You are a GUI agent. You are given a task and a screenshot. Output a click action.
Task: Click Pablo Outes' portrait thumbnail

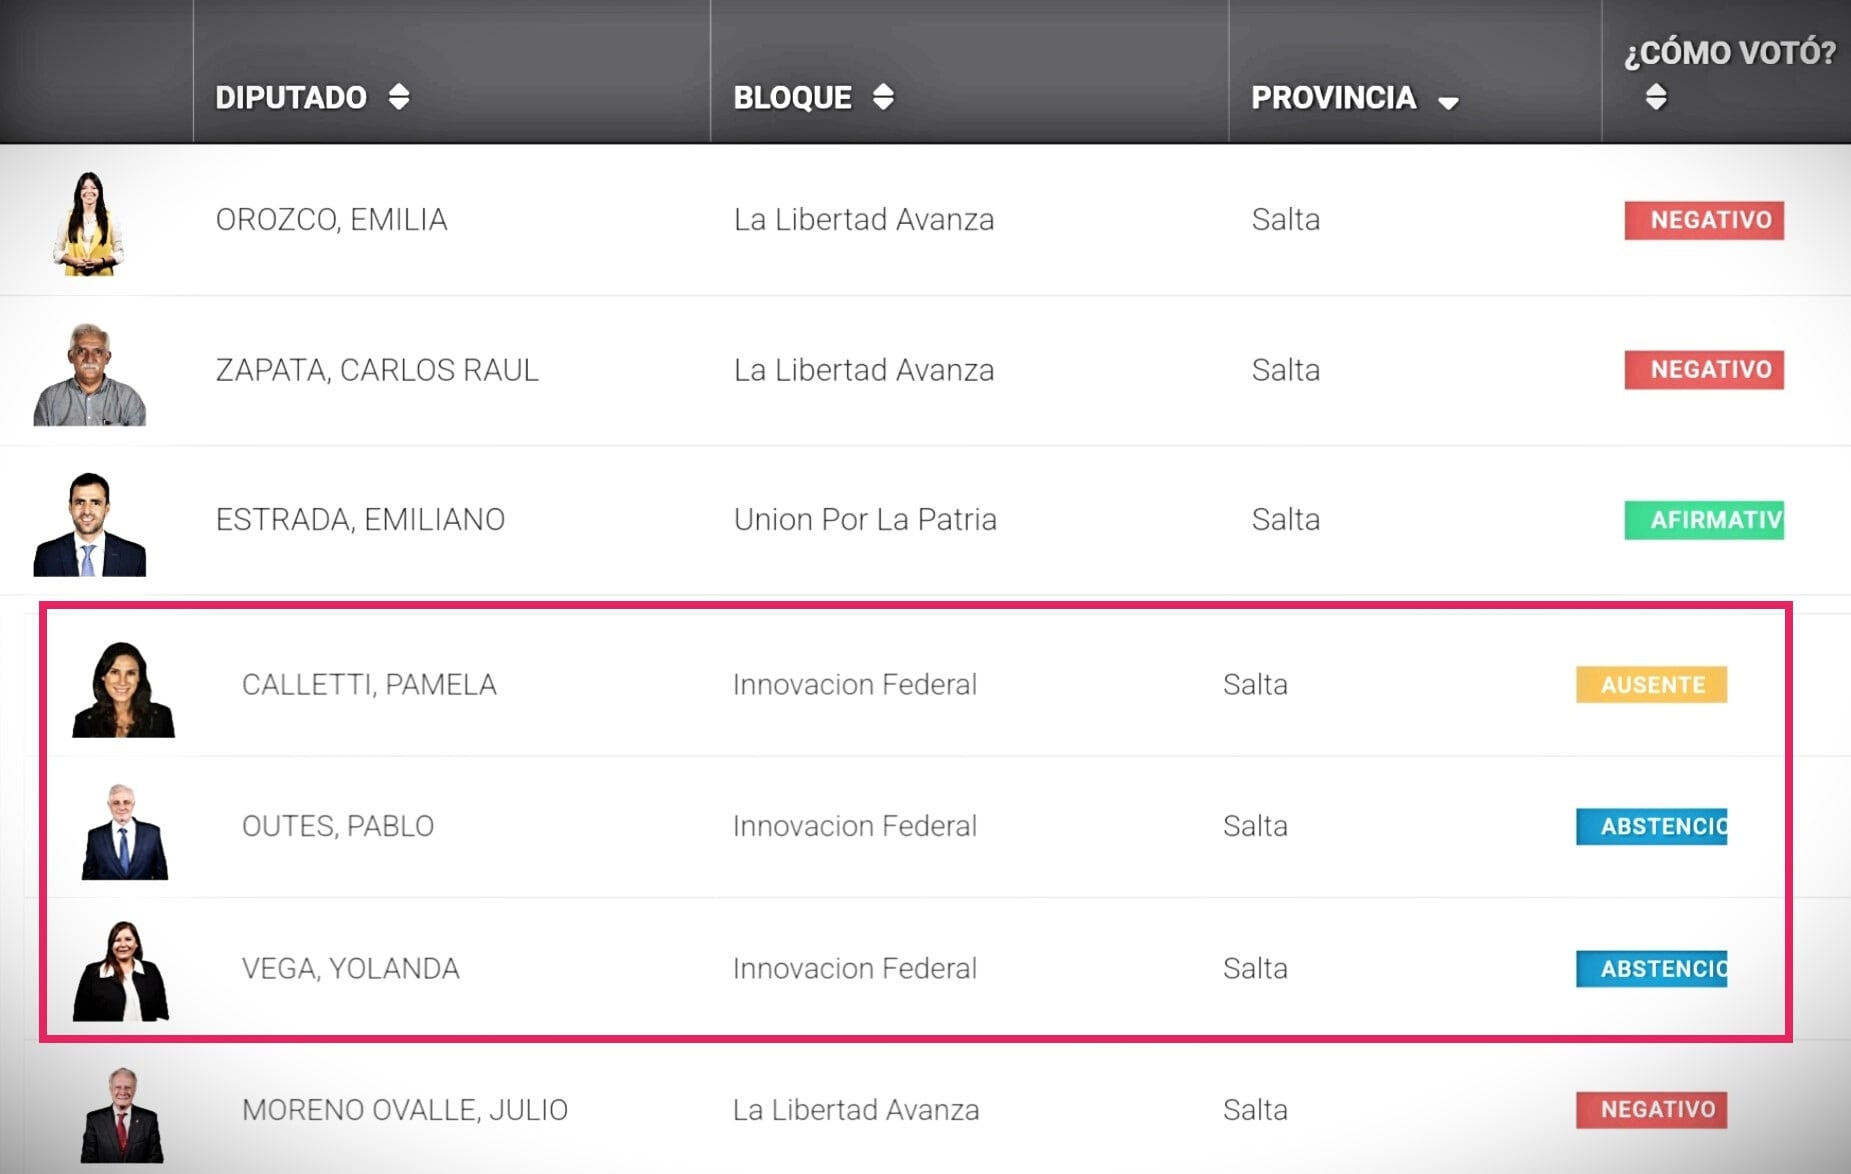[124, 831]
